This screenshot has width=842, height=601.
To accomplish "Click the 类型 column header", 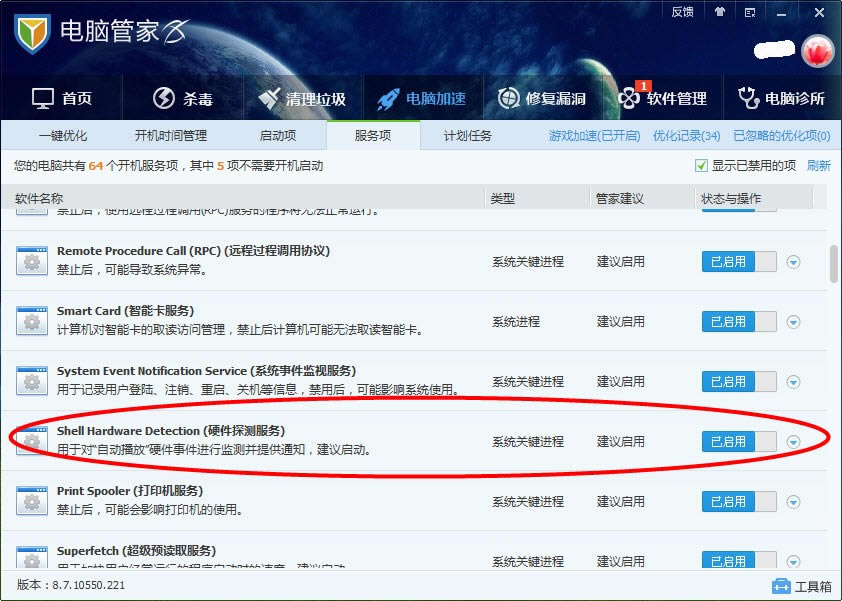I will pyautogui.click(x=502, y=198).
